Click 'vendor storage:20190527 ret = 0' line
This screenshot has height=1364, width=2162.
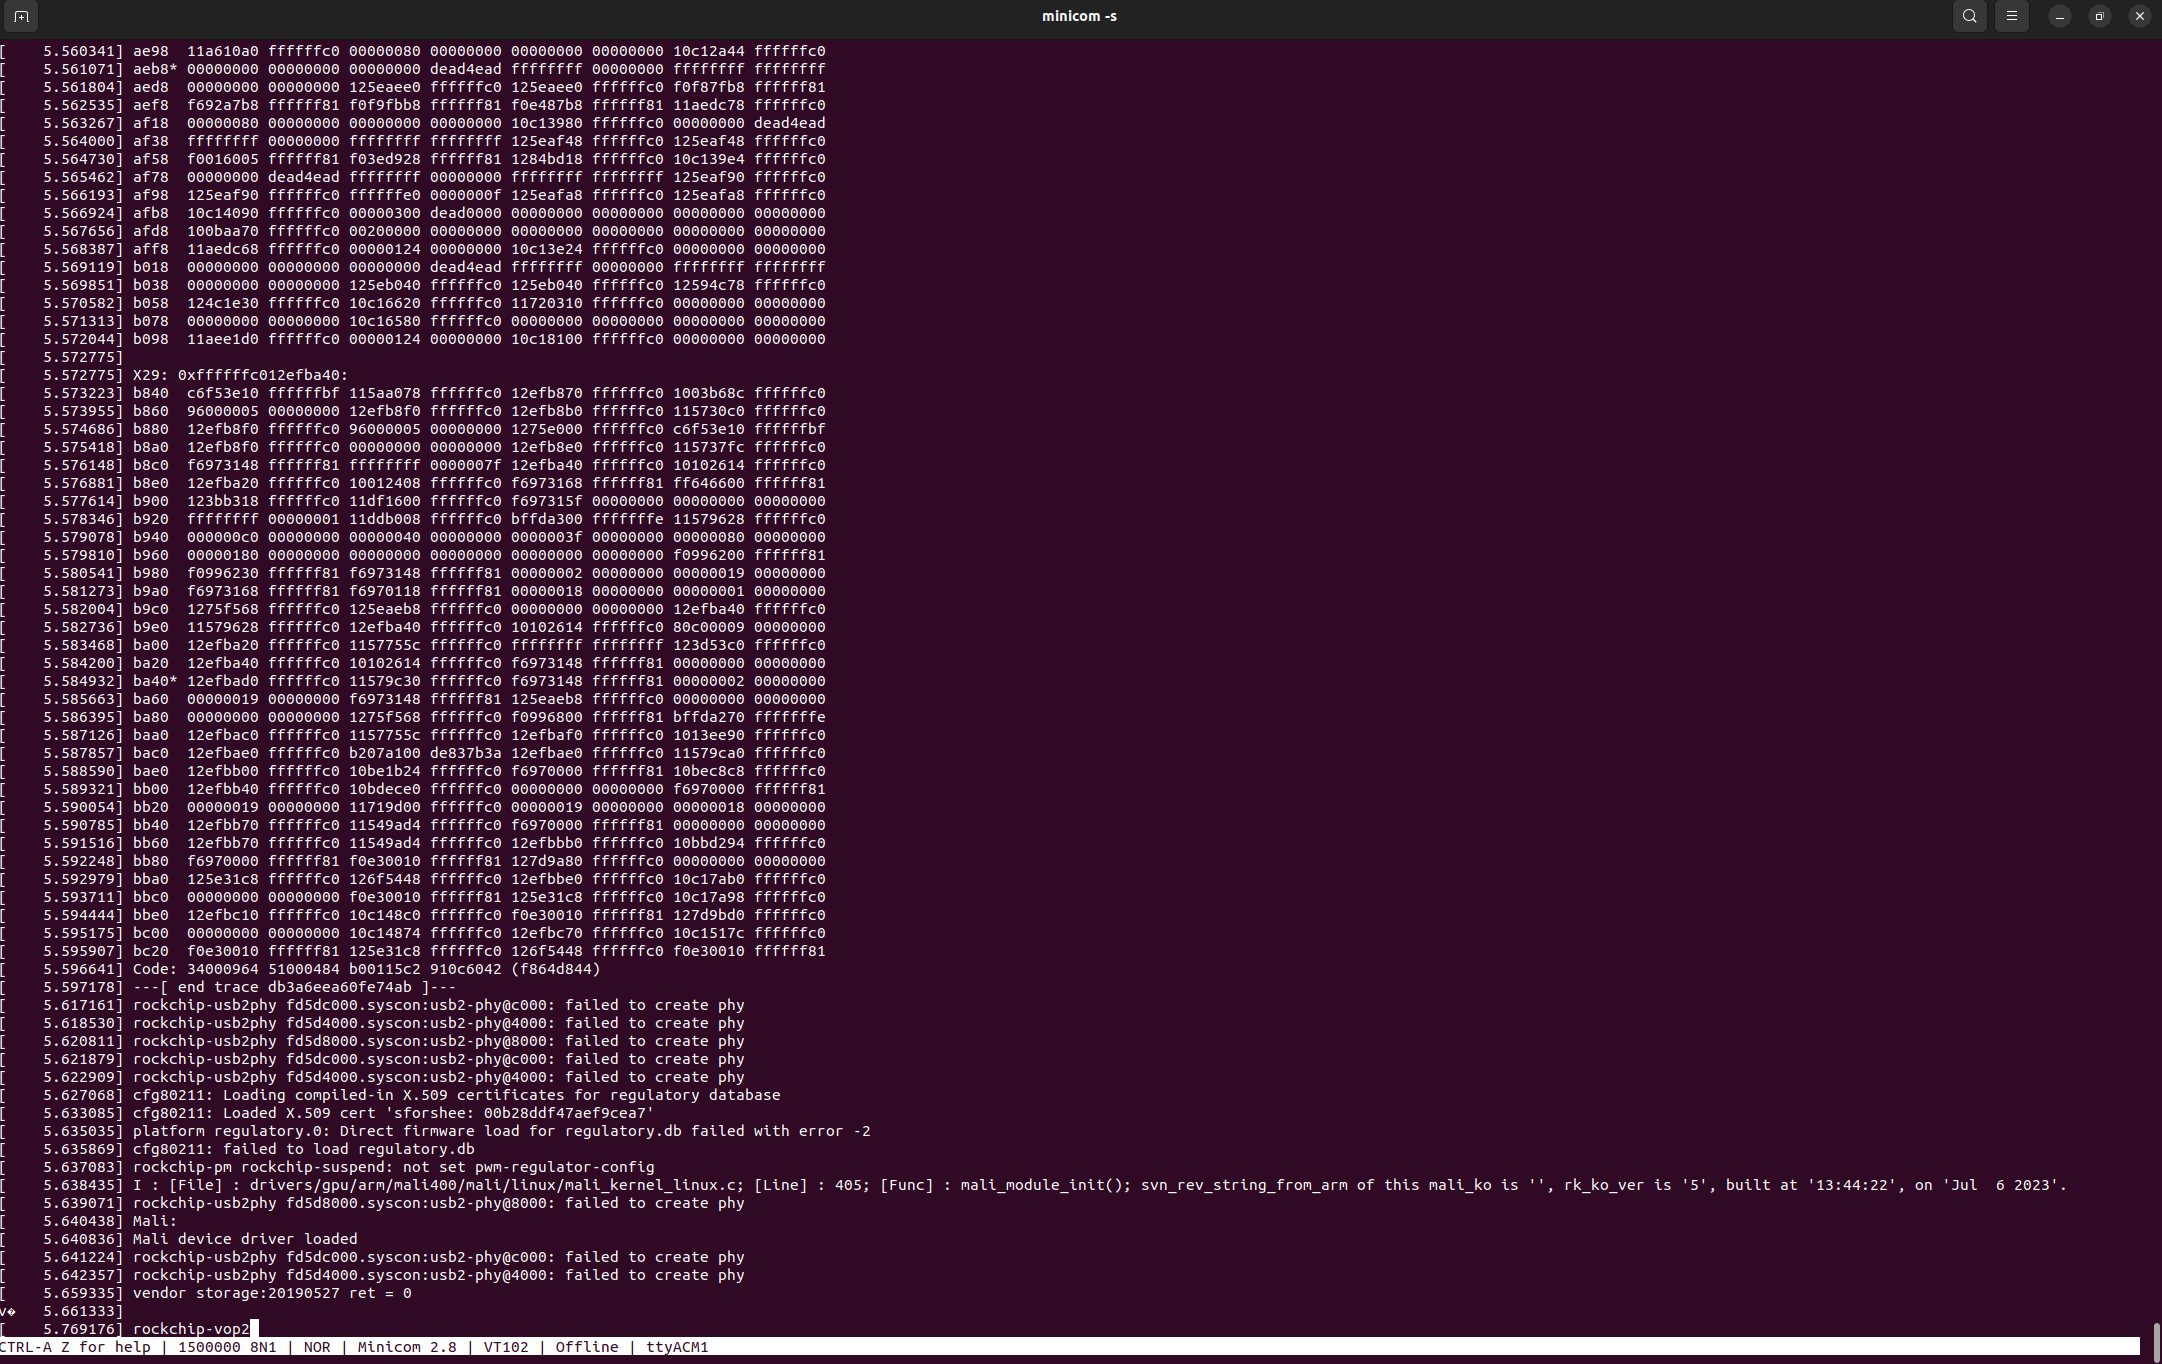click(272, 1293)
